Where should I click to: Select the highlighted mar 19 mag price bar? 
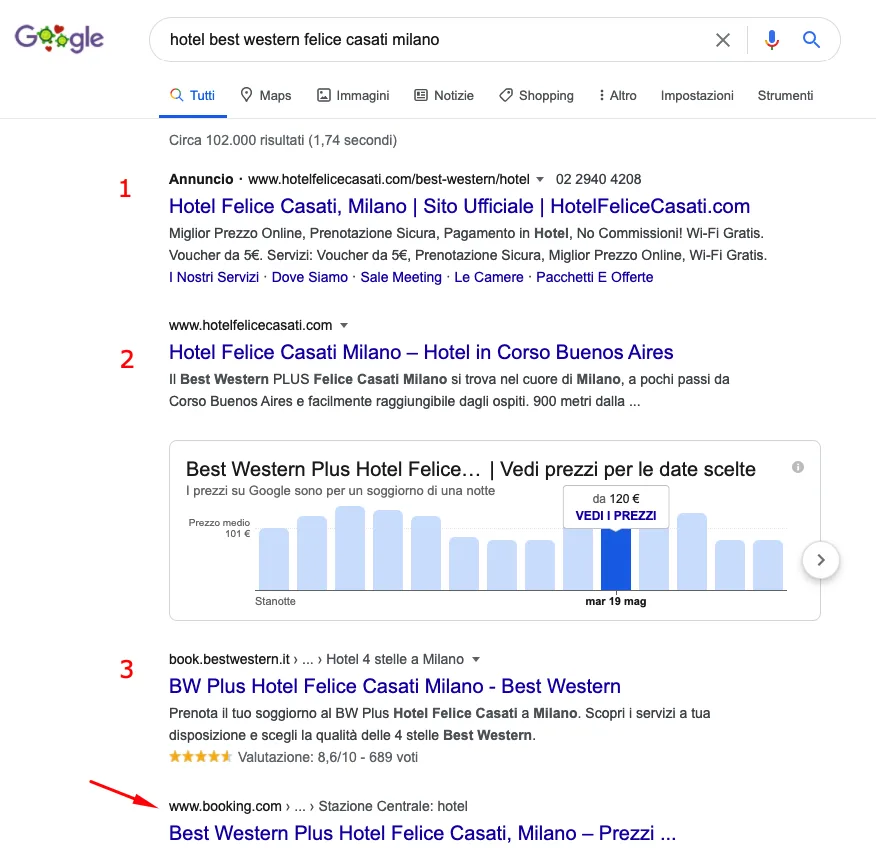(616, 559)
